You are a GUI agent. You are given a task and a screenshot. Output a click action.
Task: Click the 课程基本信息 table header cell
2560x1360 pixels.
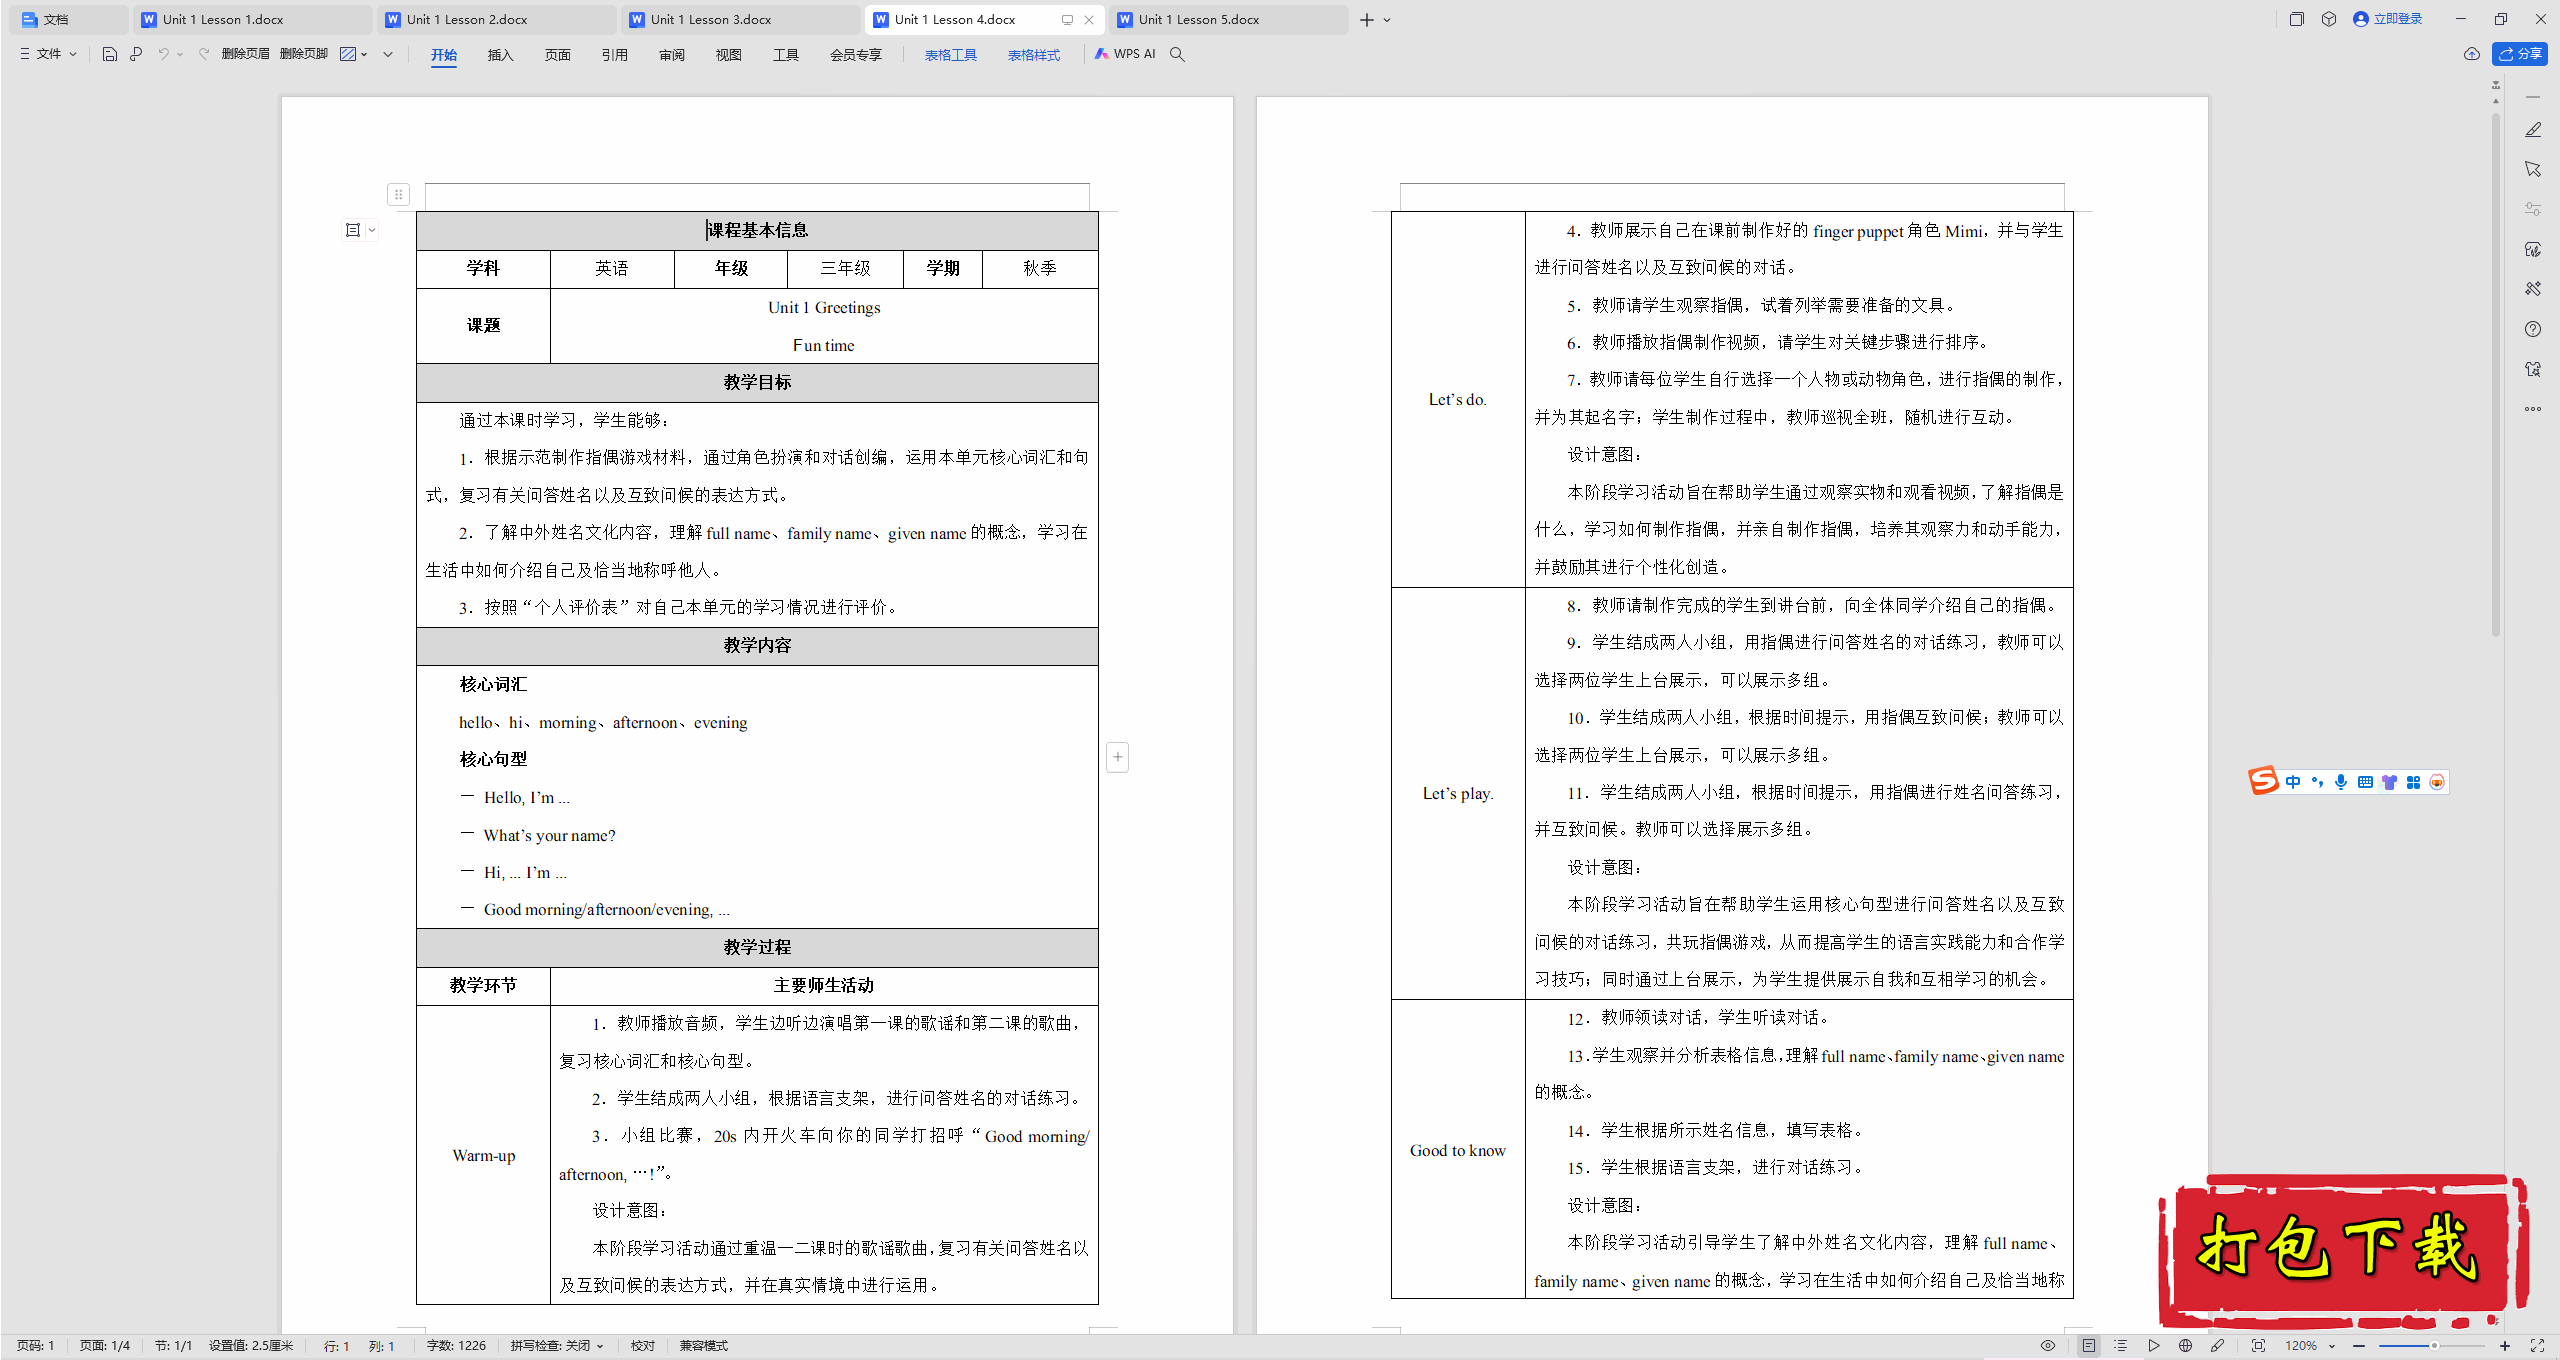(x=757, y=230)
